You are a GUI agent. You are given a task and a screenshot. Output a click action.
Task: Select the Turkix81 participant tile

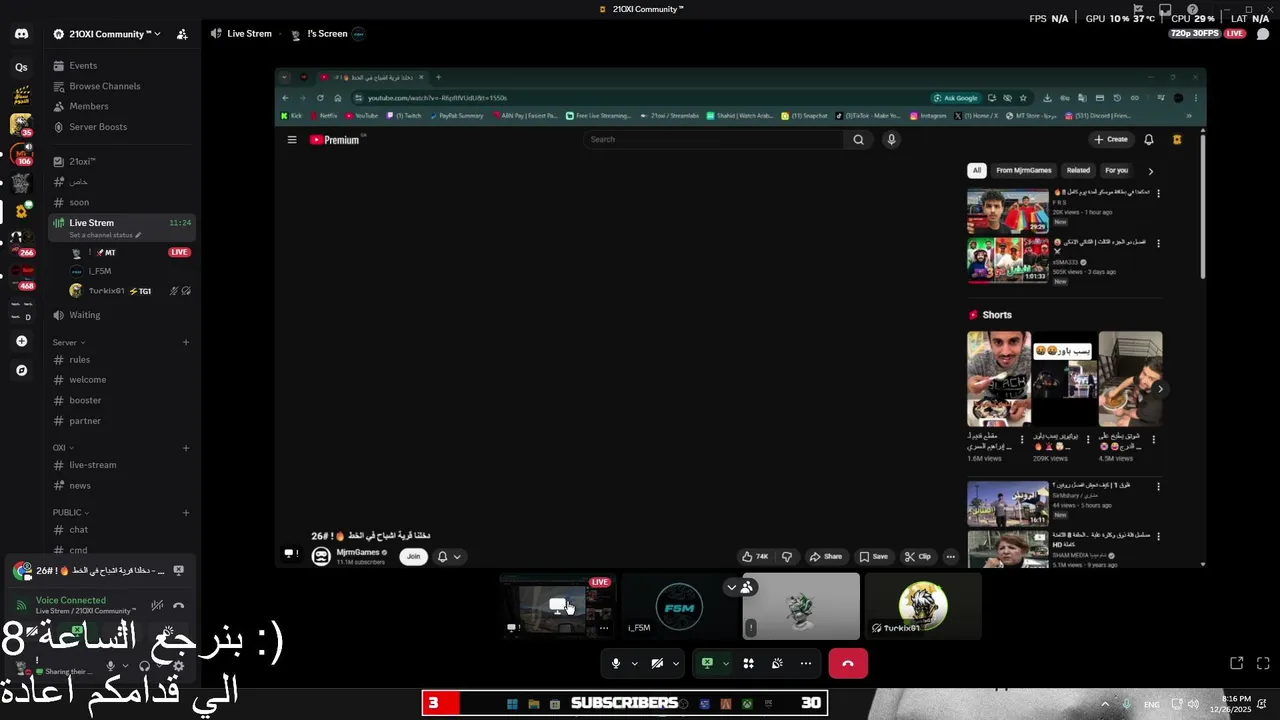click(922, 606)
